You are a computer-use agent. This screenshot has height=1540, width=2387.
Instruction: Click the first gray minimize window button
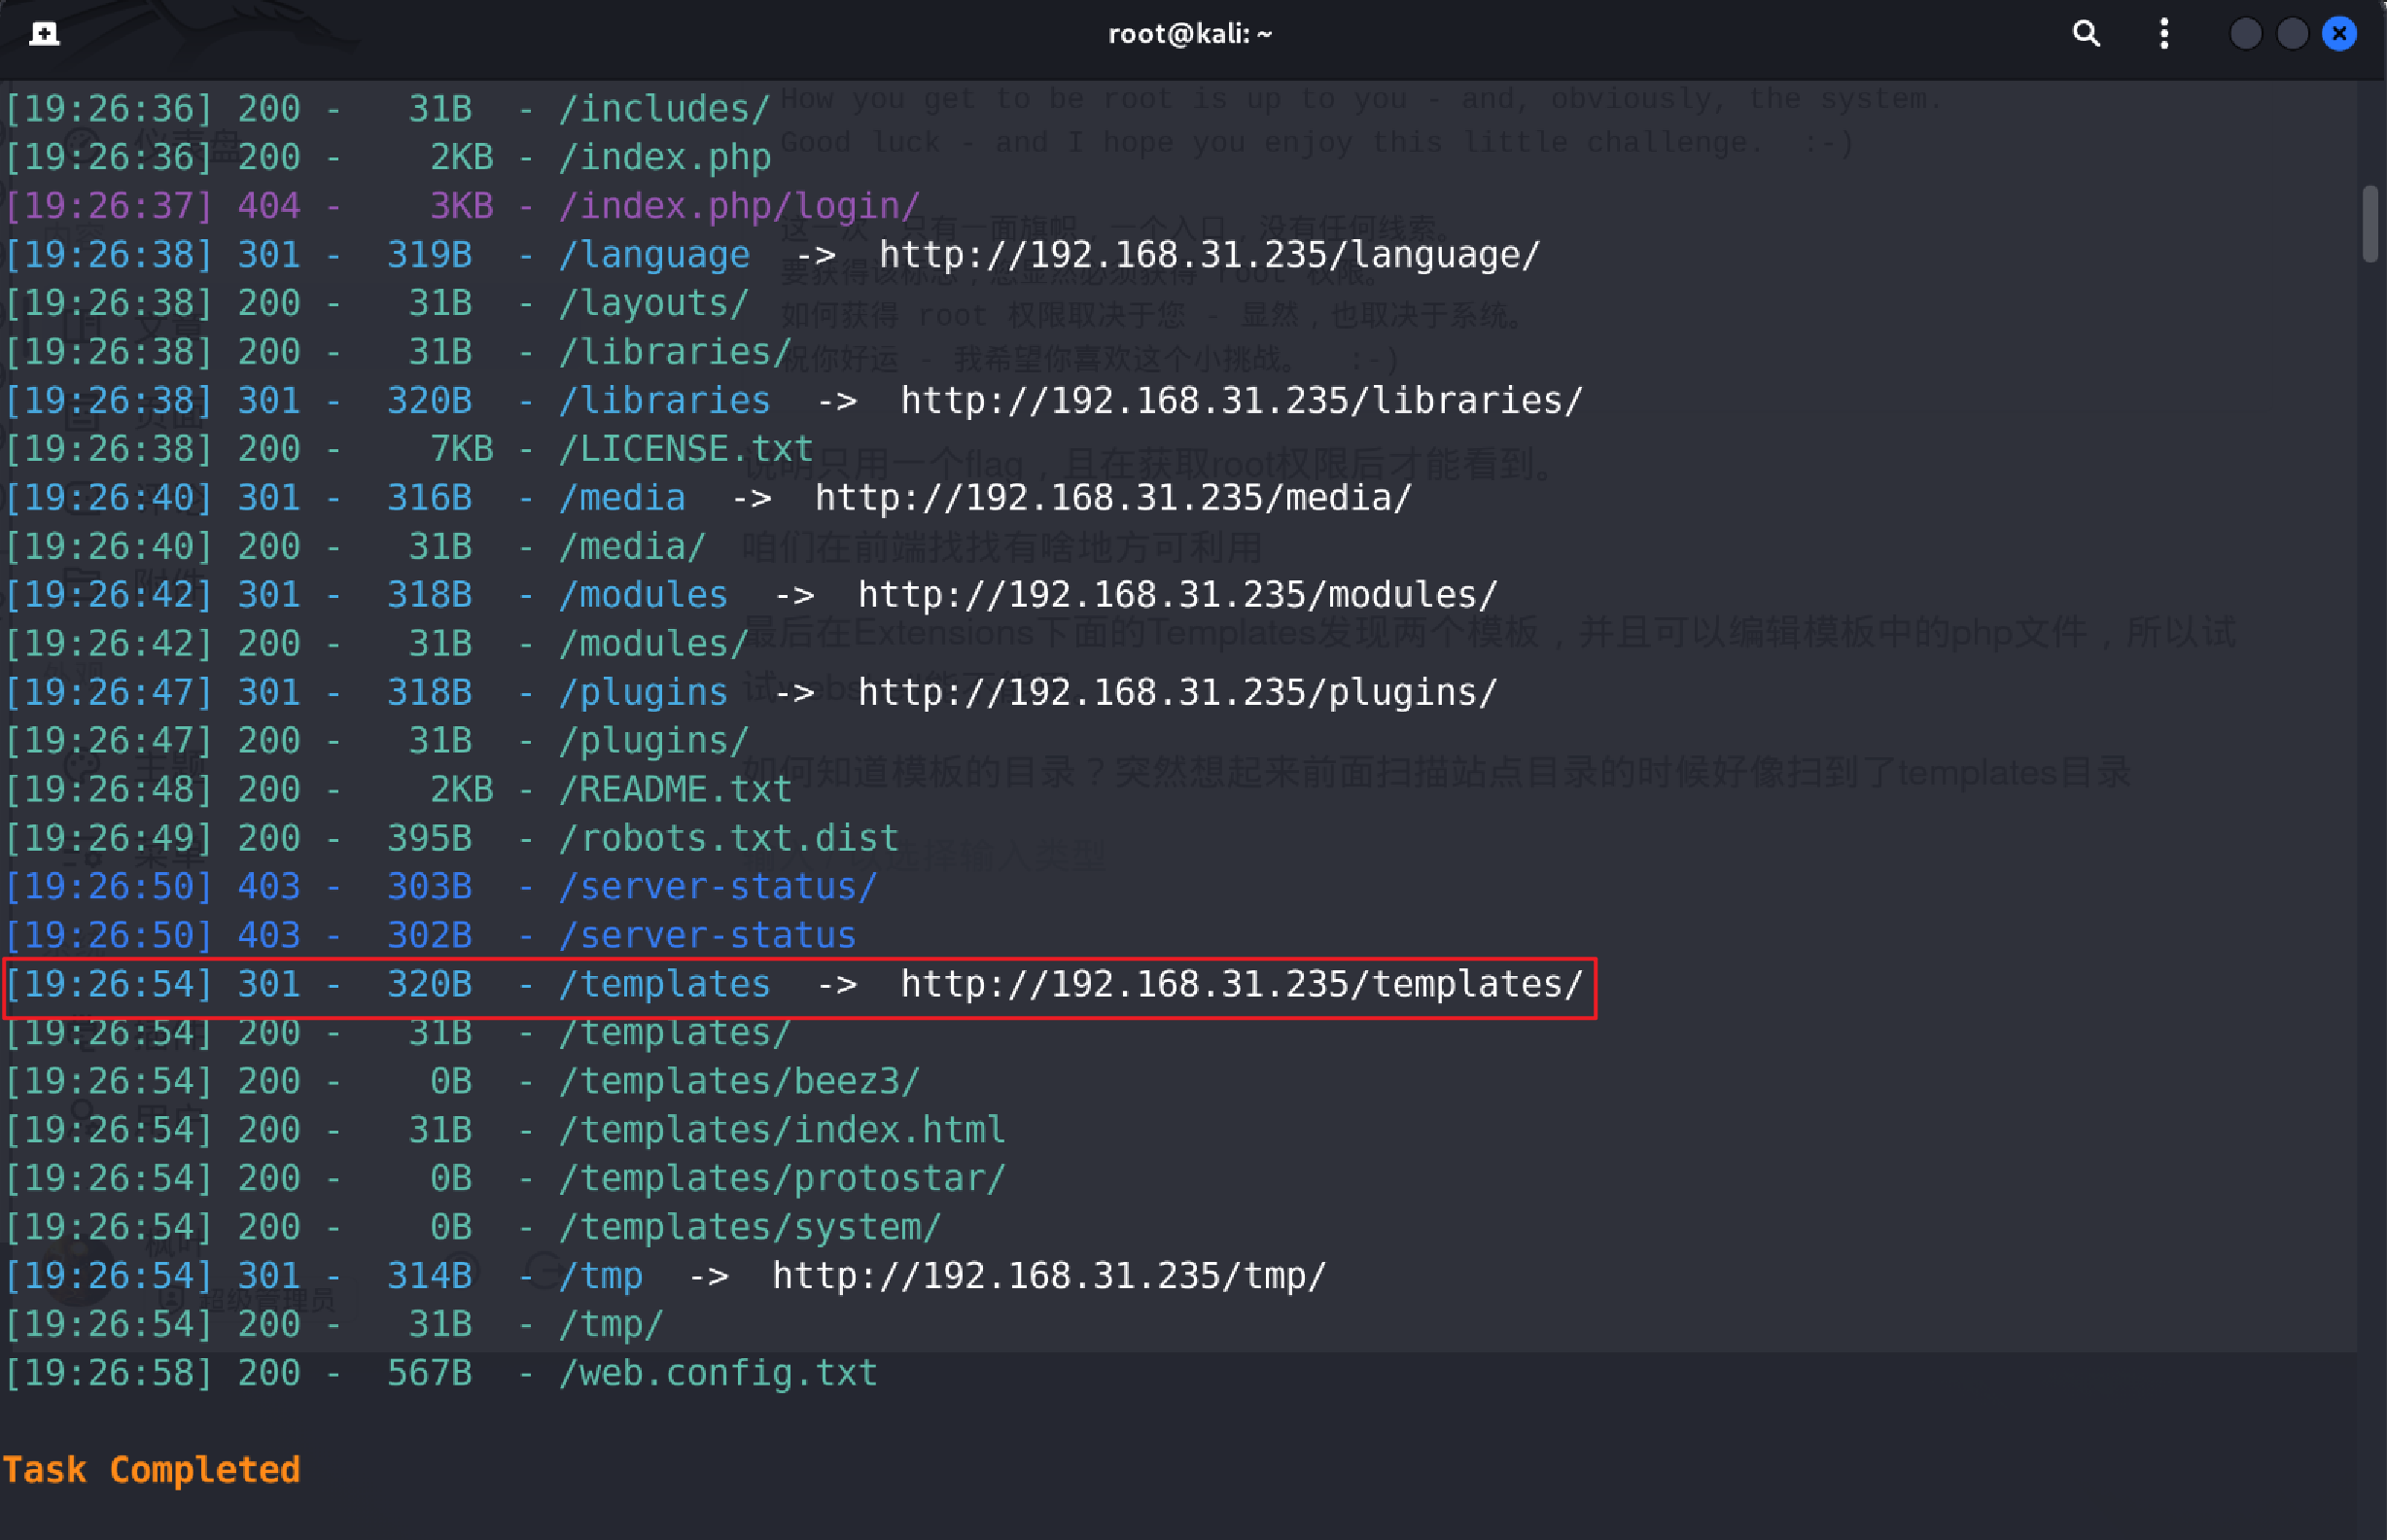[x=2246, y=34]
